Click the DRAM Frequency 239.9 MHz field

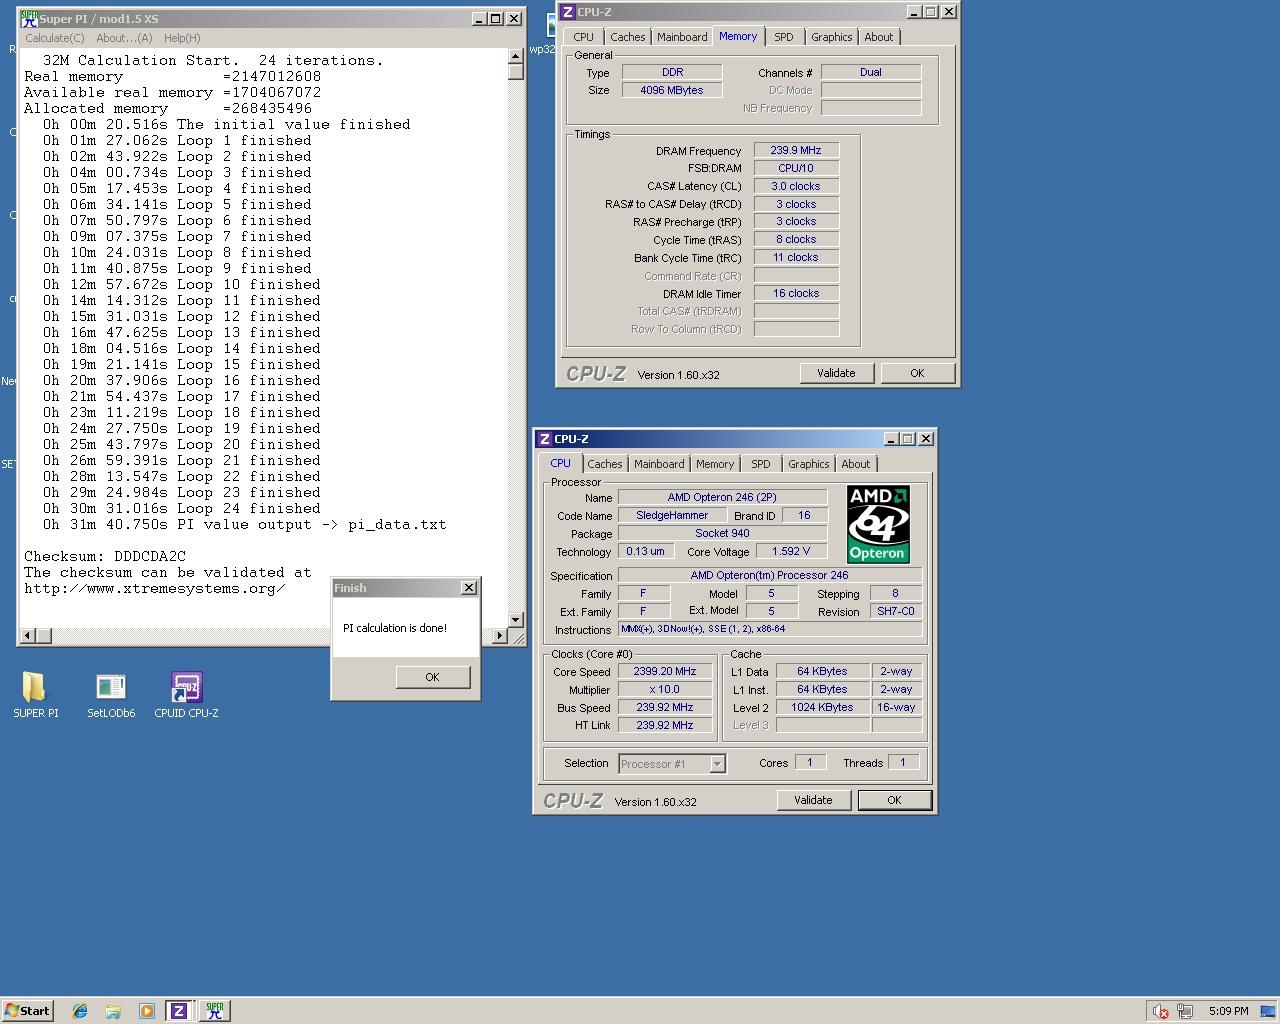pyautogui.click(x=796, y=150)
